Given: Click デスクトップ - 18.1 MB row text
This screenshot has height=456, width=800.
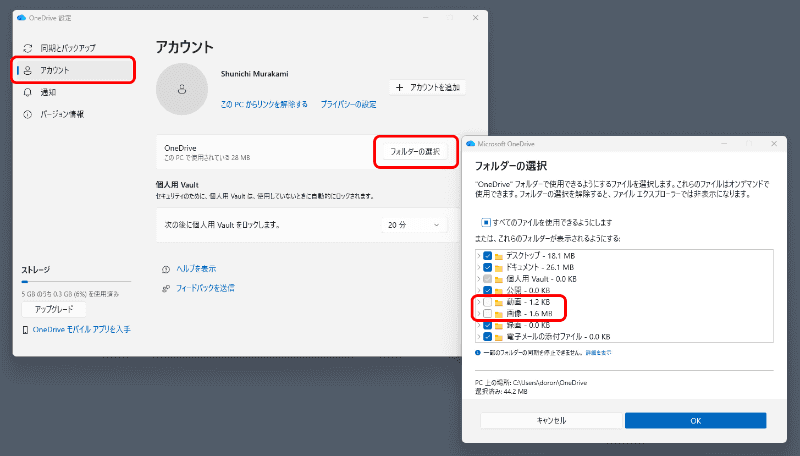Looking at the screenshot, I should 540,256.
